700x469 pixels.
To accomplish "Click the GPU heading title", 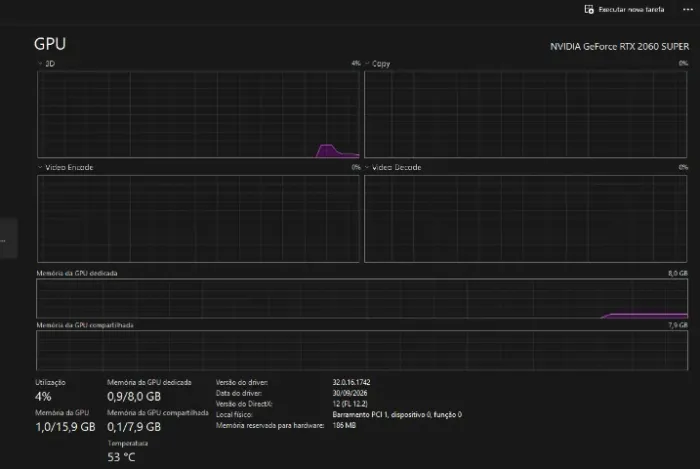I will (x=50, y=44).
